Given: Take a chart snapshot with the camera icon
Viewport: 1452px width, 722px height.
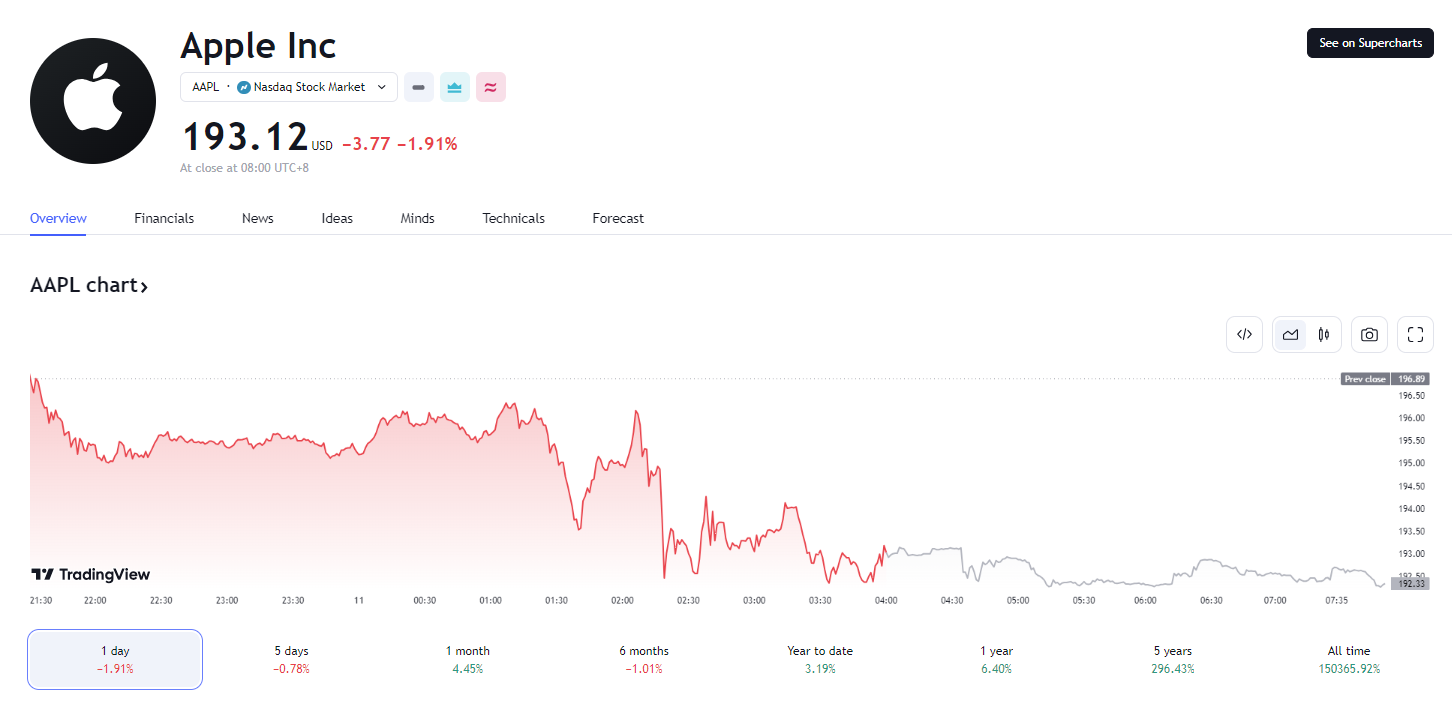Looking at the screenshot, I should coord(1369,335).
